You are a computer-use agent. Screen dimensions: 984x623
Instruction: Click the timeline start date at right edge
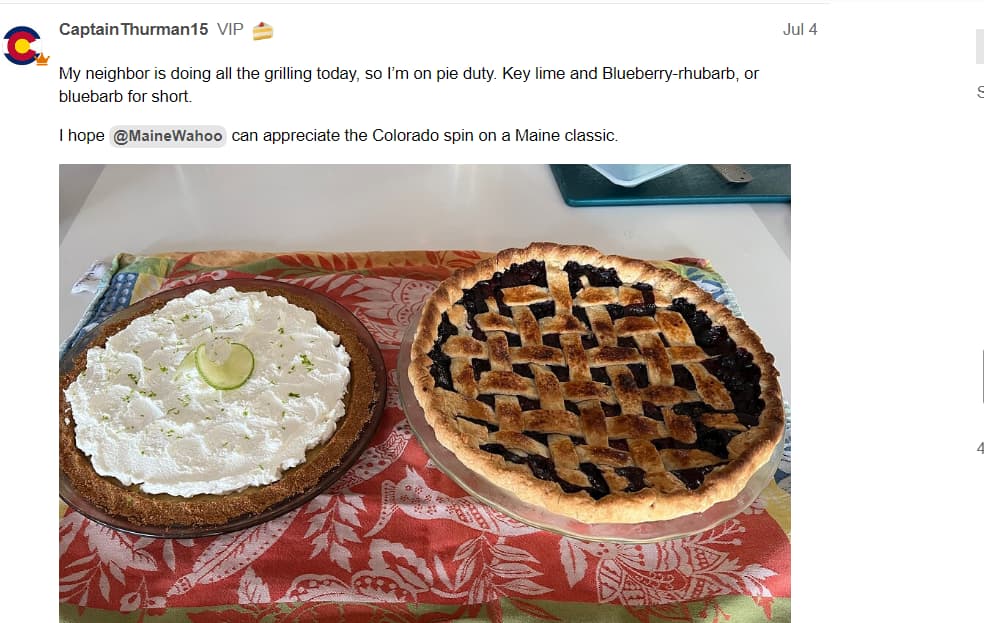pyautogui.click(x=980, y=93)
